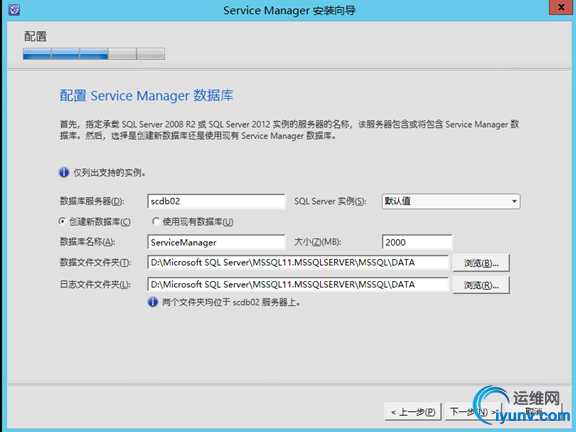Close the Service Manager setup wizard window

click(x=561, y=7)
